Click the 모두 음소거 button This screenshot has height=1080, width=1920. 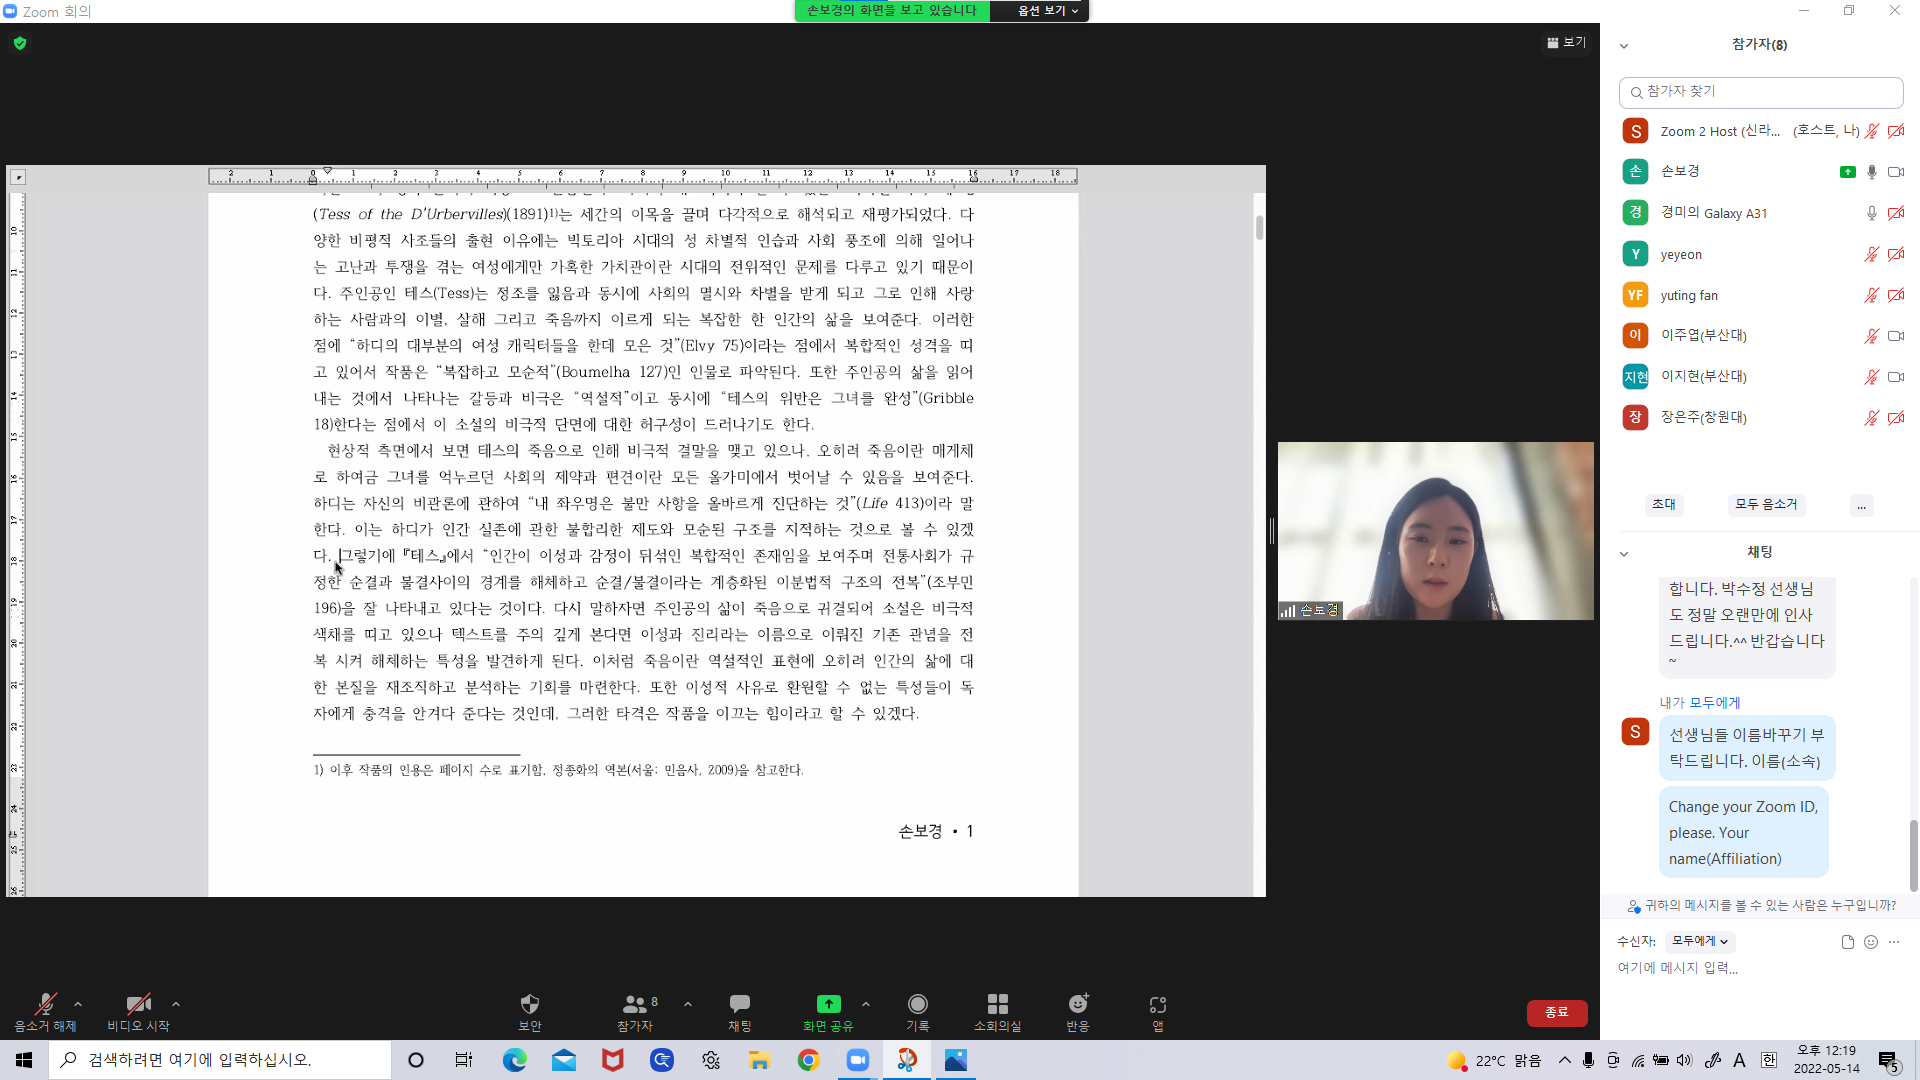coord(1765,504)
